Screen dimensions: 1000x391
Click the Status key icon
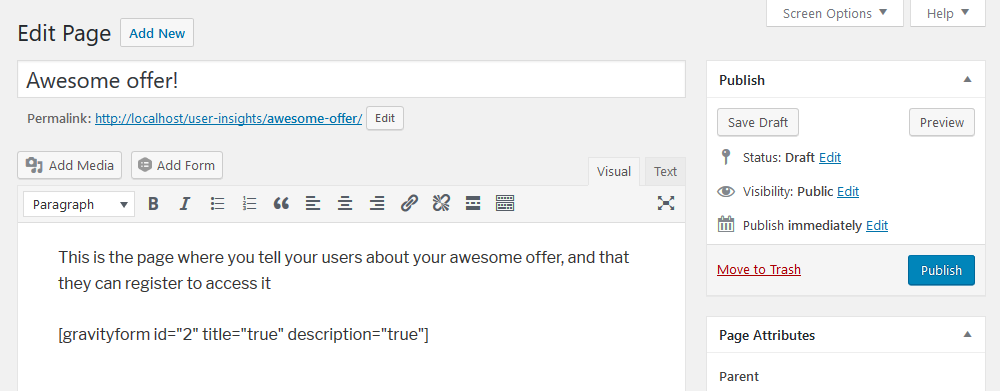725,158
